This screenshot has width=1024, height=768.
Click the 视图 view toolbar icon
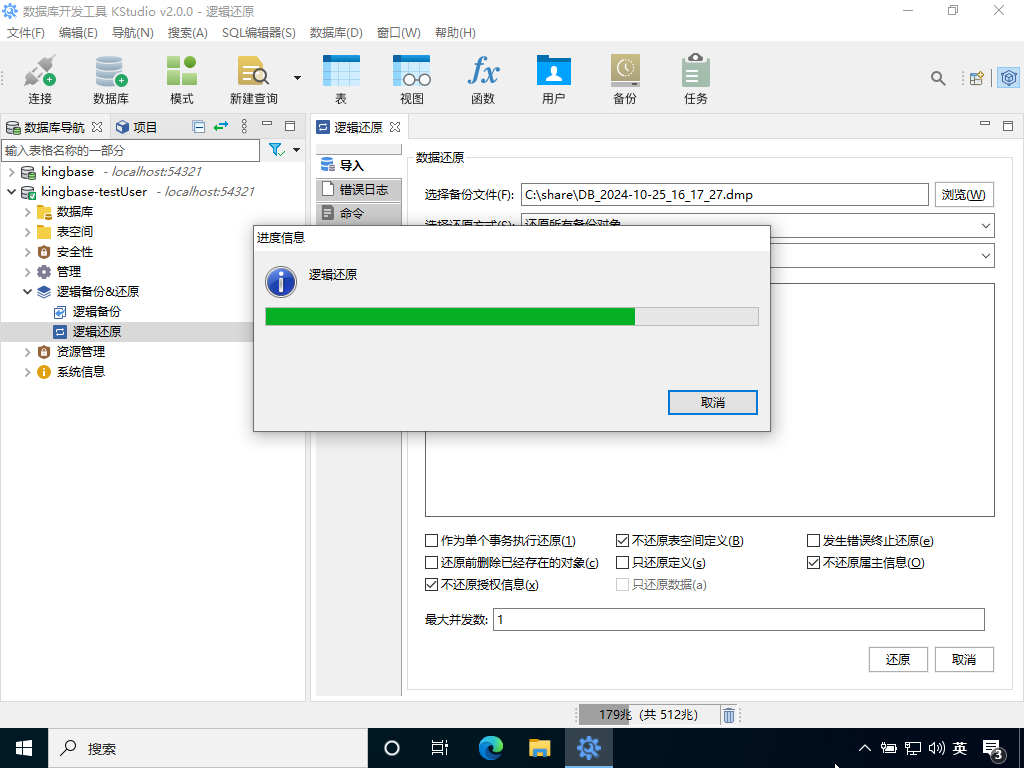[x=411, y=79]
